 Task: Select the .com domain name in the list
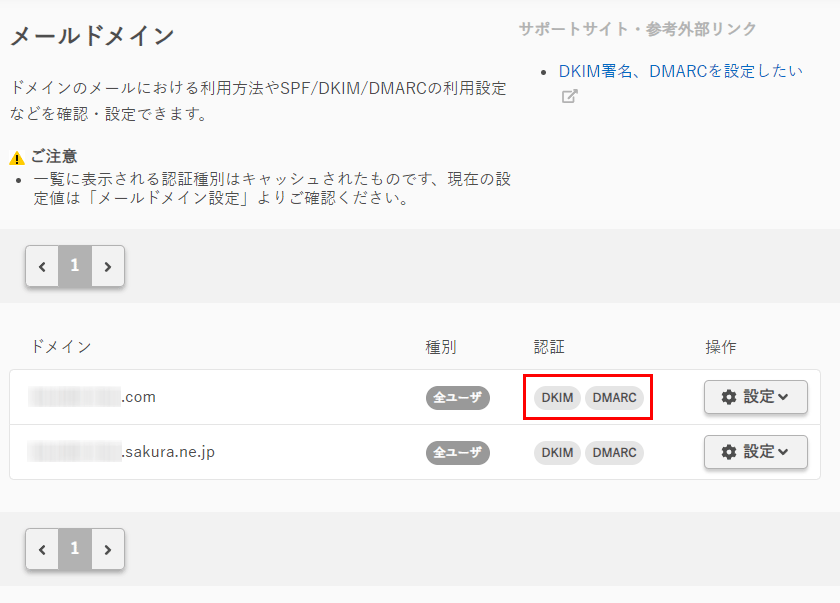pos(92,397)
